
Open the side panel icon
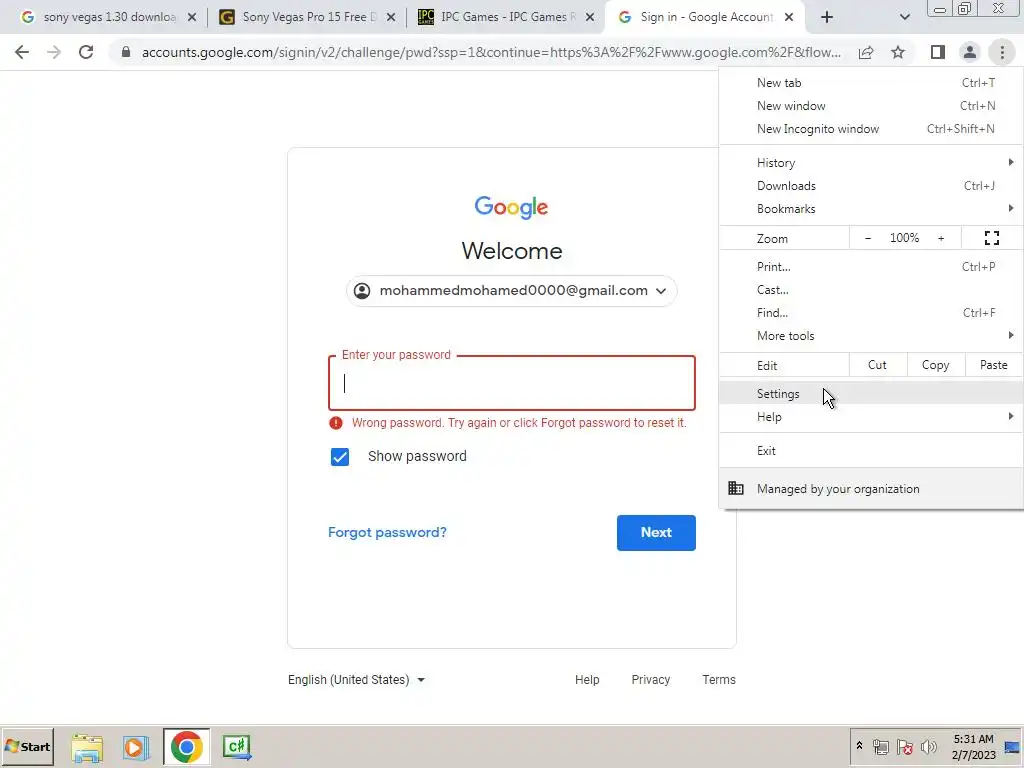(x=938, y=52)
